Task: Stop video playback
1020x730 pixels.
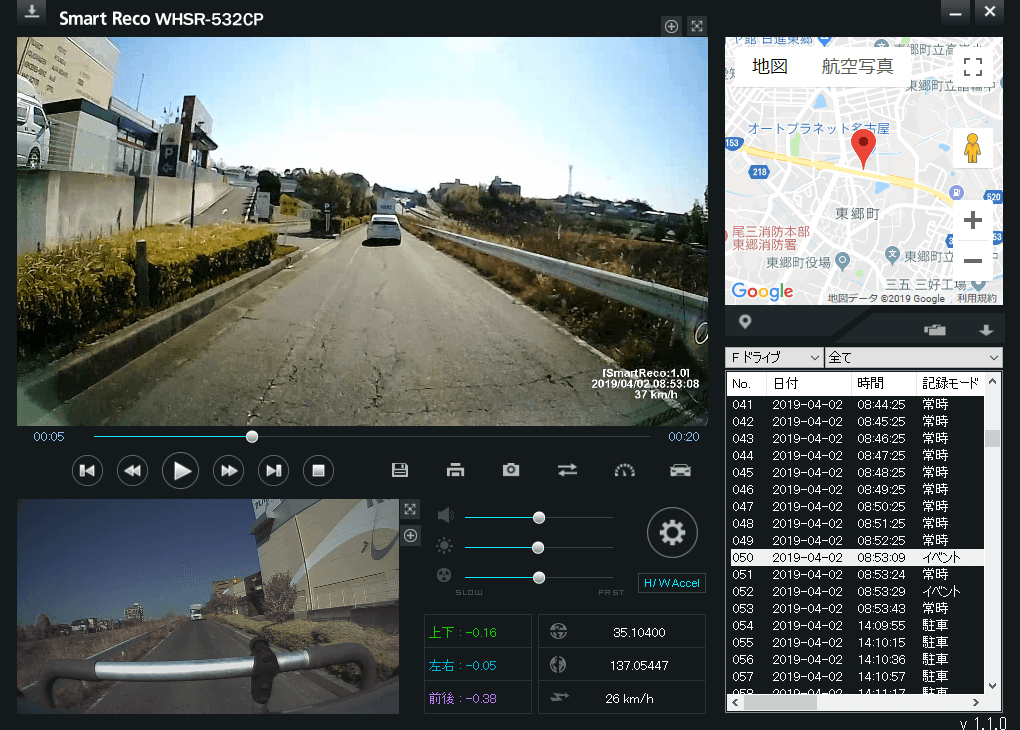Action: tap(318, 470)
